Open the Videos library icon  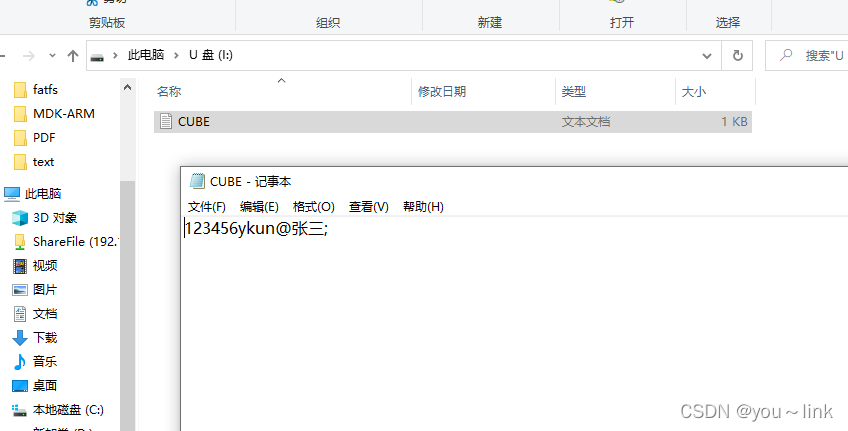coord(20,266)
